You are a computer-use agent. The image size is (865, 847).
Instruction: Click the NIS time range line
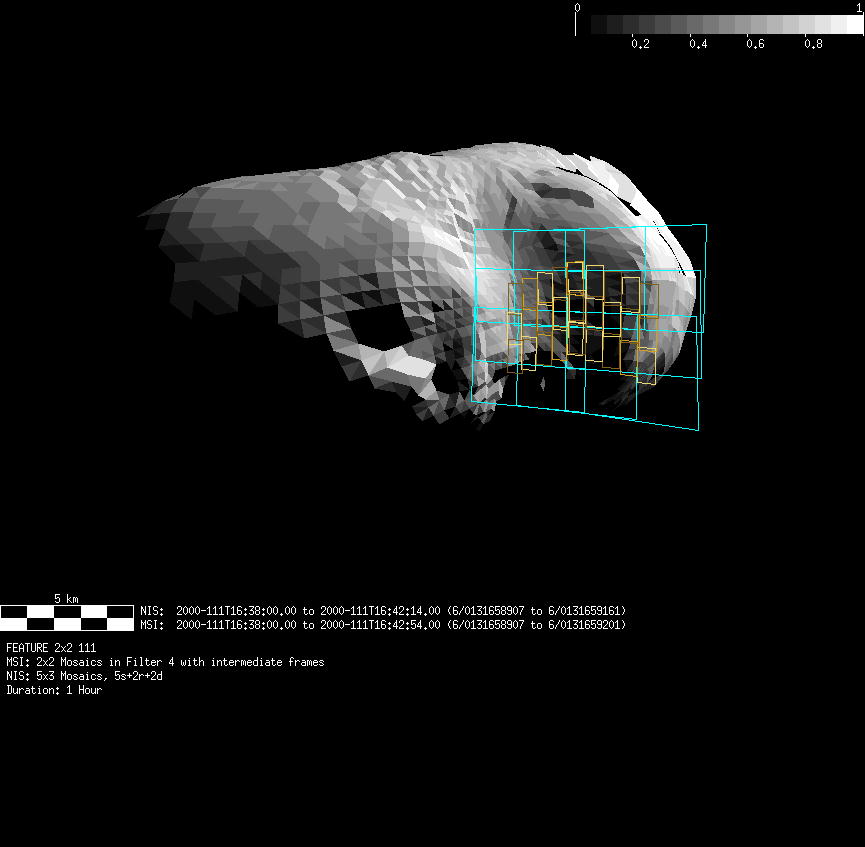click(383, 611)
